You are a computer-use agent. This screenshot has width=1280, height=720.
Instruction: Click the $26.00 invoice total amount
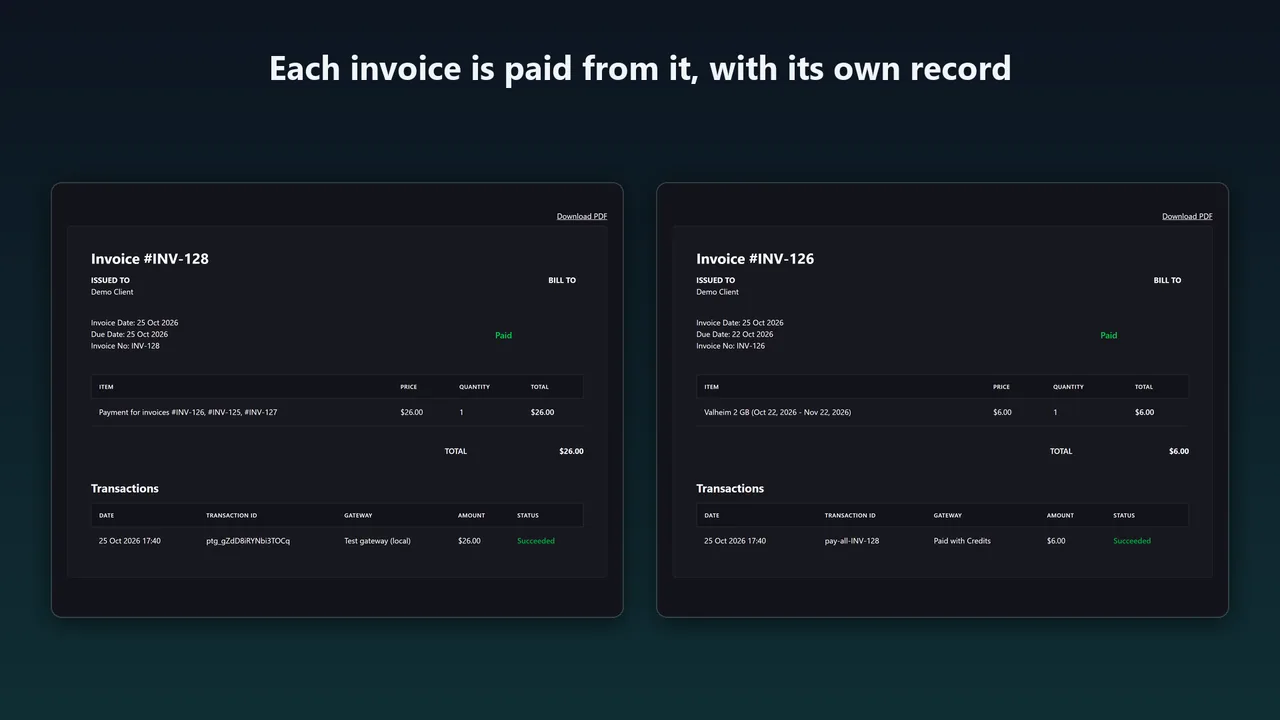click(x=571, y=451)
